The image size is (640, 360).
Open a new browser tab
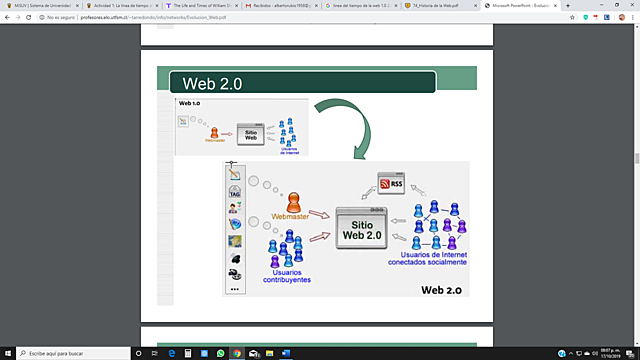(568, 6)
